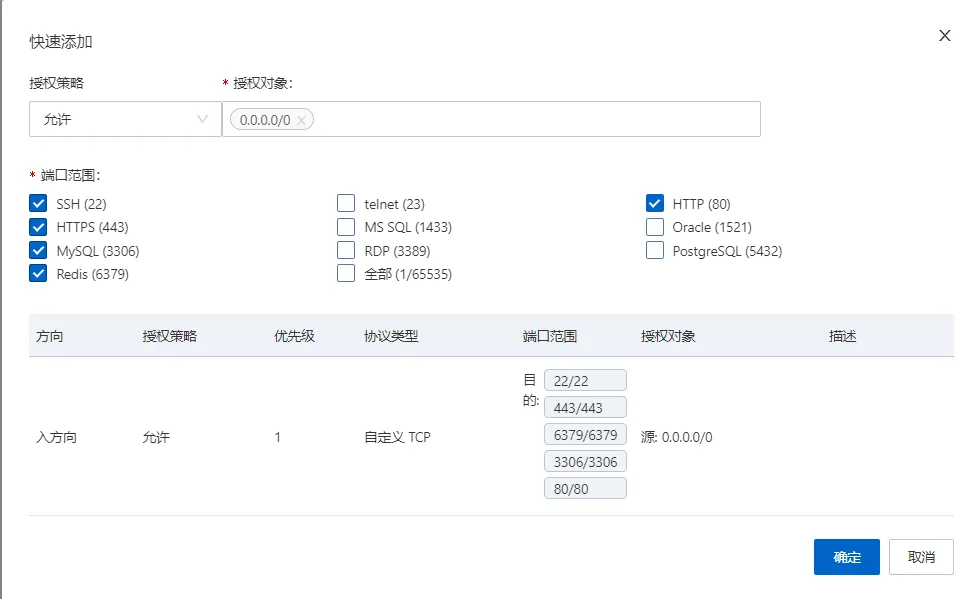Select the 3306/3306 port range tag
This screenshot has height=599, width=979.
click(x=585, y=461)
